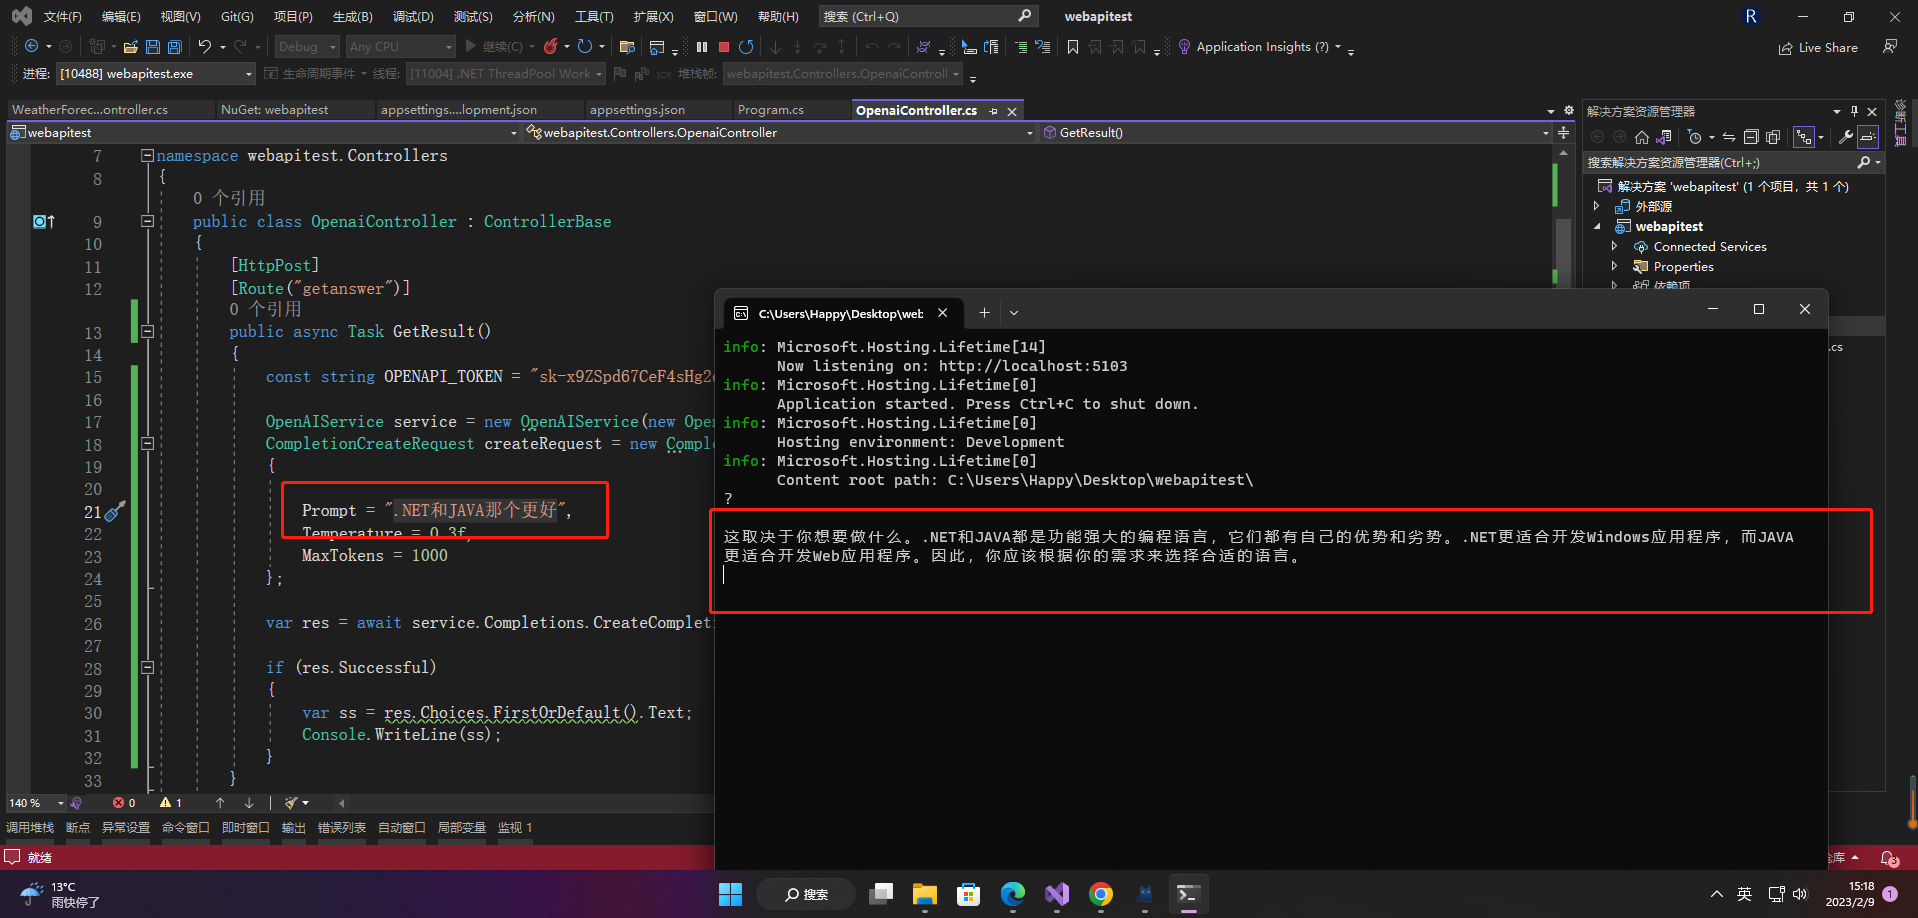Stop debugging with the red square

coord(724,47)
